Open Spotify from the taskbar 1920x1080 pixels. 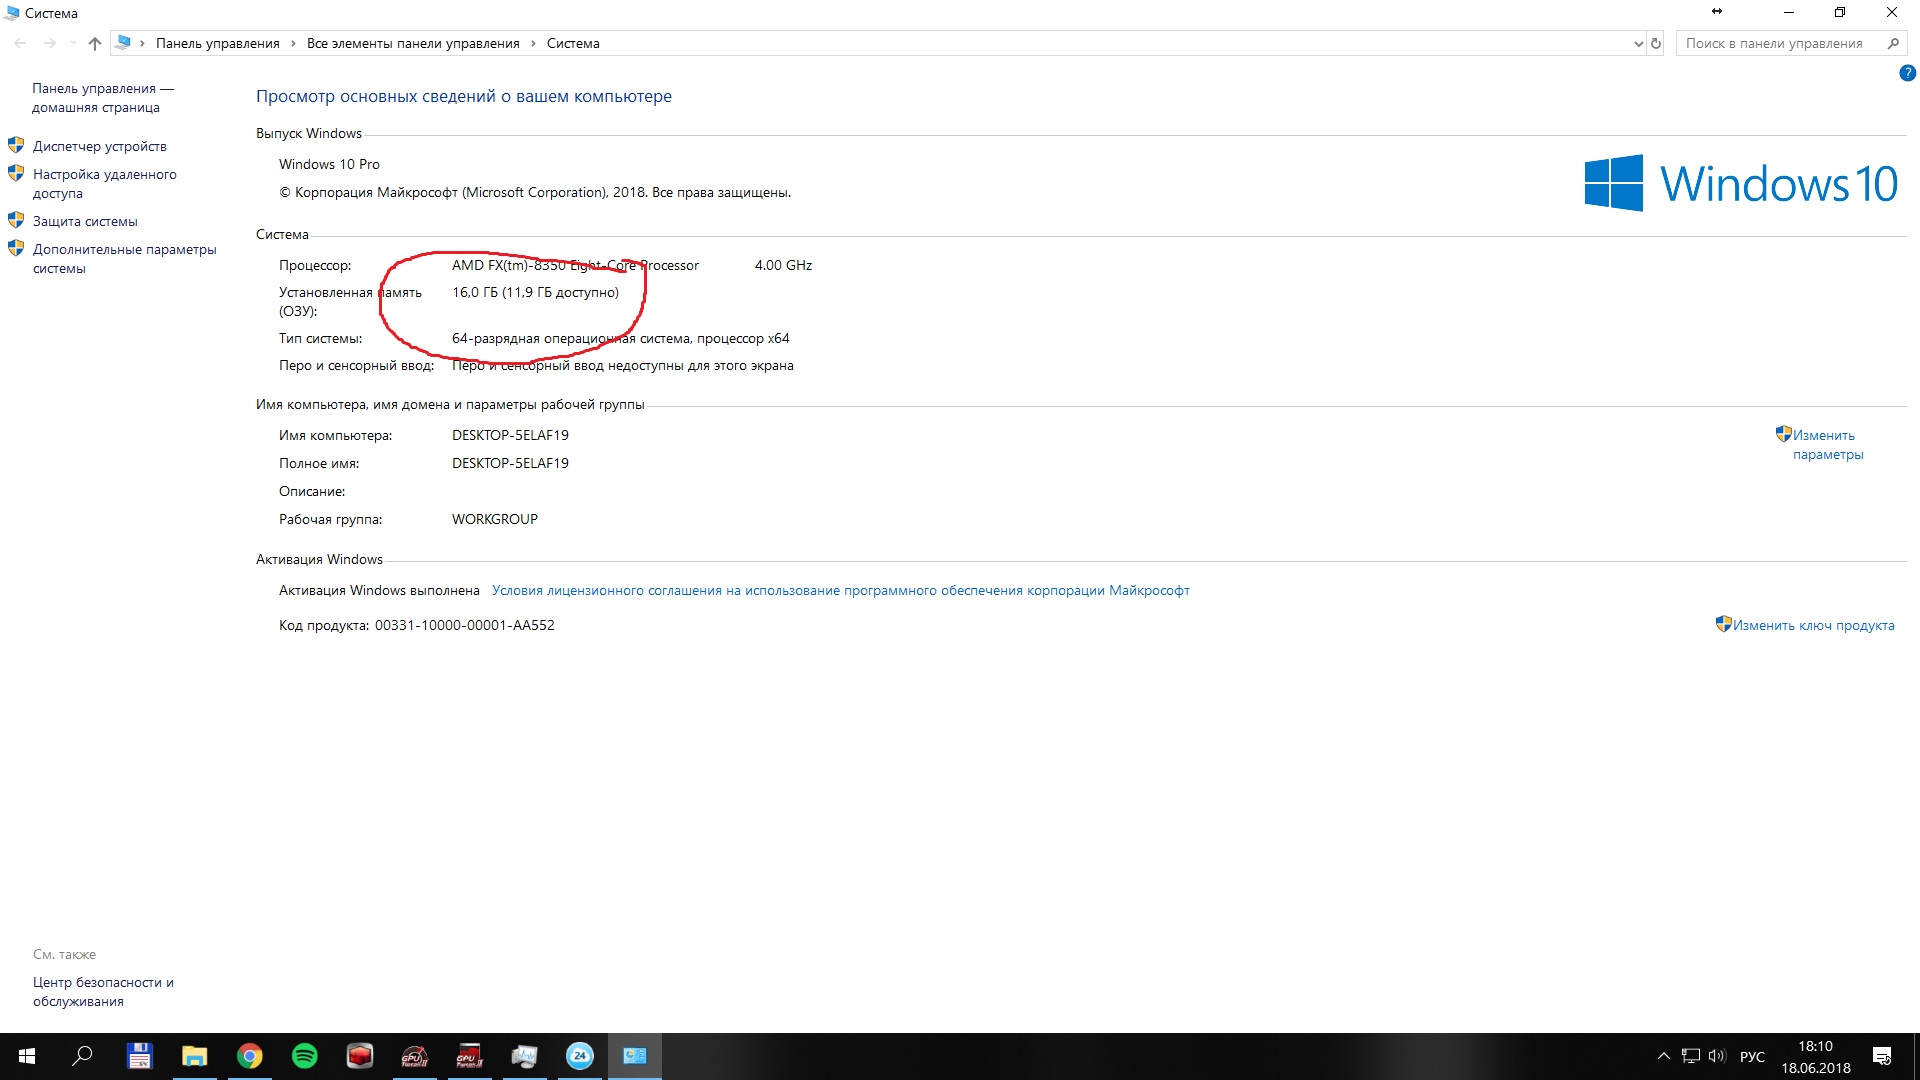pos(305,1056)
